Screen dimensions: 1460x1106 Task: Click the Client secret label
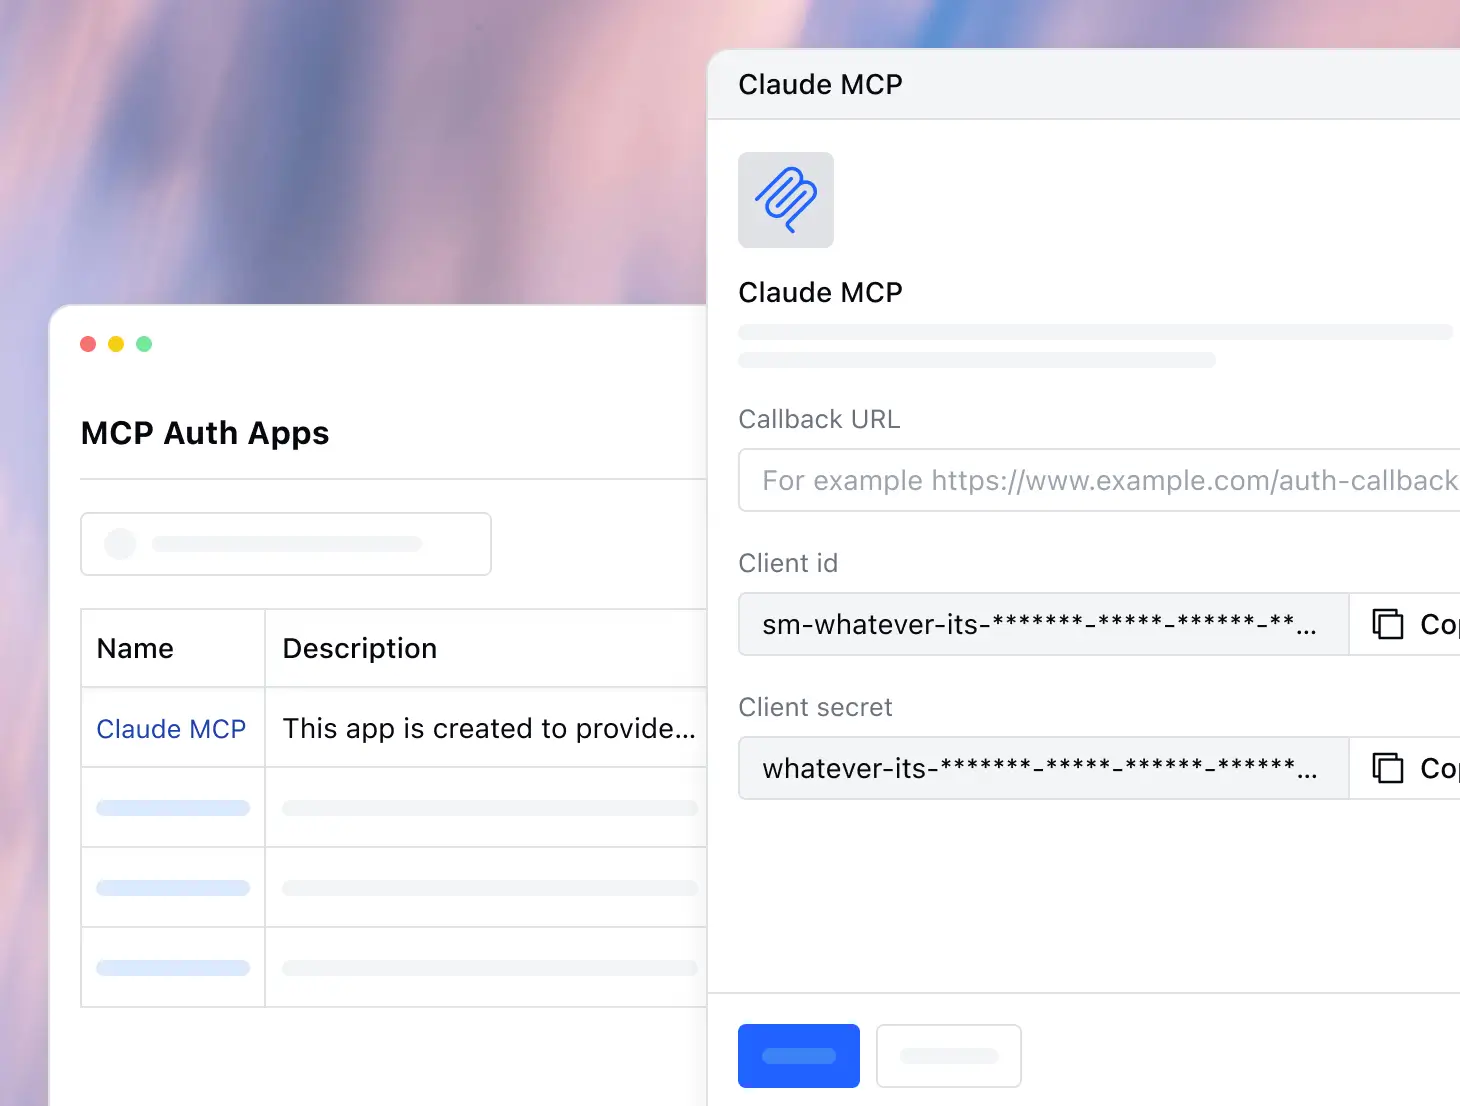click(815, 707)
